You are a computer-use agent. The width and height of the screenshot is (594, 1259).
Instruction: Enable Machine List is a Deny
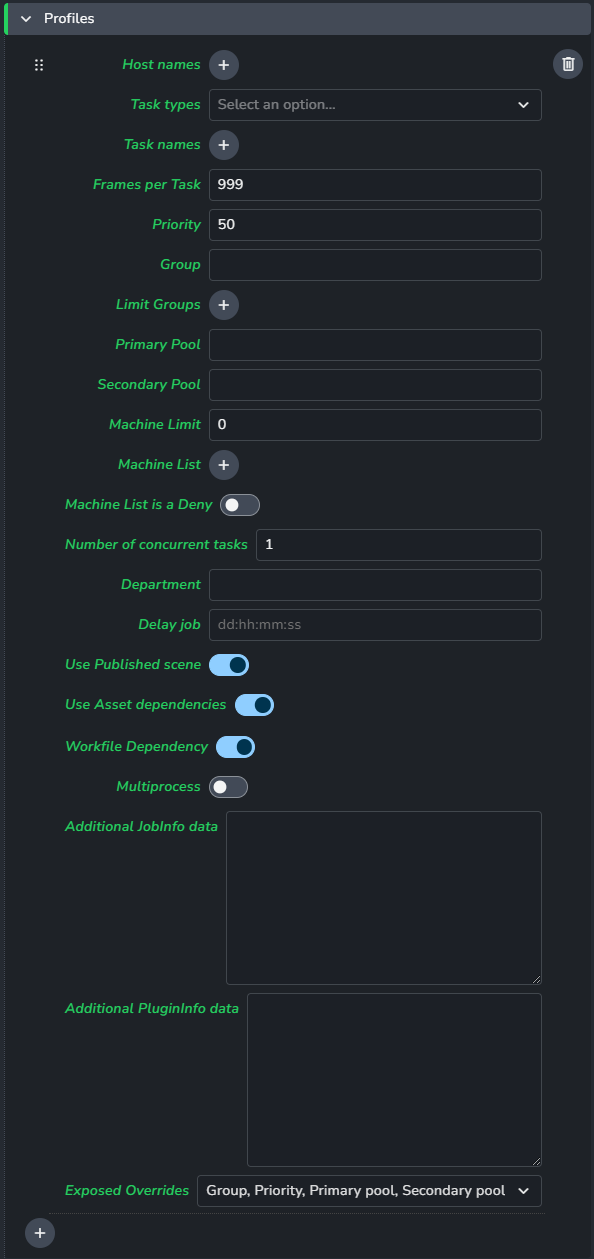click(240, 505)
